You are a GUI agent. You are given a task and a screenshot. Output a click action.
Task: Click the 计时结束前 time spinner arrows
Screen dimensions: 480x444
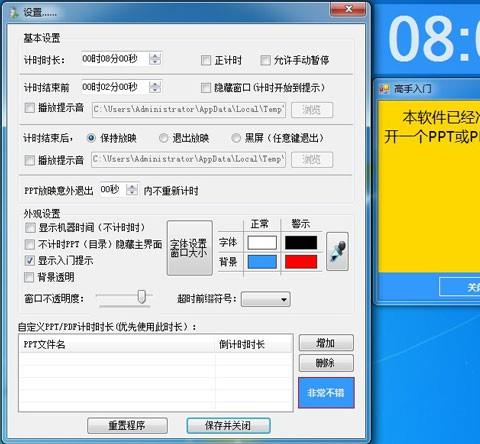coord(155,87)
